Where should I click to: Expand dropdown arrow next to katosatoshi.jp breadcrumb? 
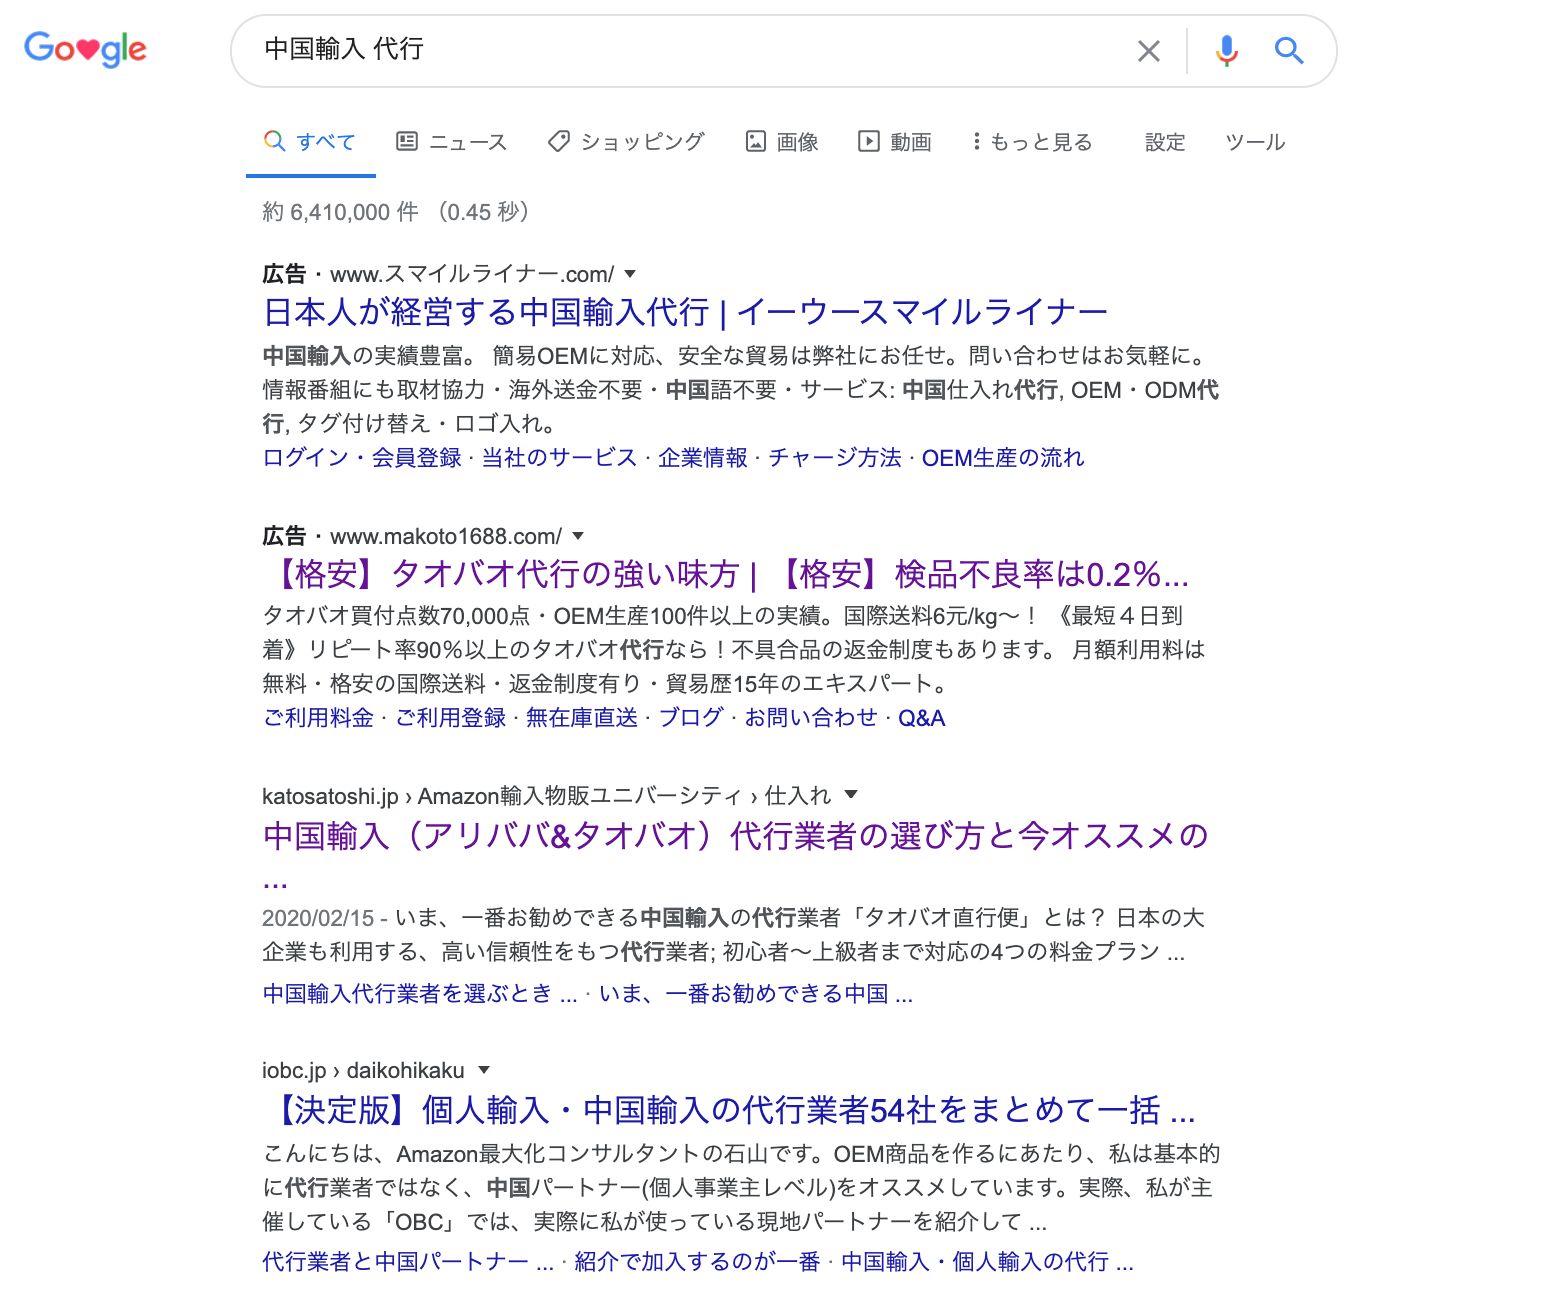[851, 795]
